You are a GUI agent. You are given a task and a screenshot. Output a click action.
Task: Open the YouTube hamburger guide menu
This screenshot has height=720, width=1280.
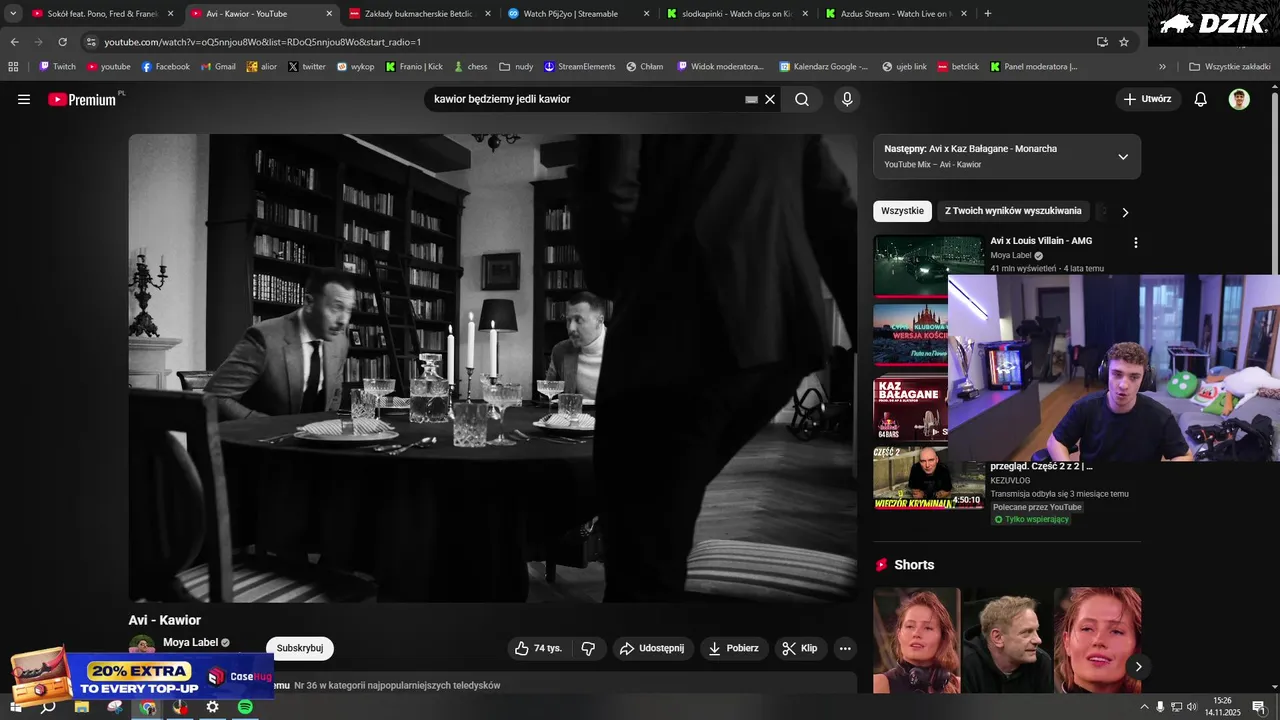pos(24,99)
